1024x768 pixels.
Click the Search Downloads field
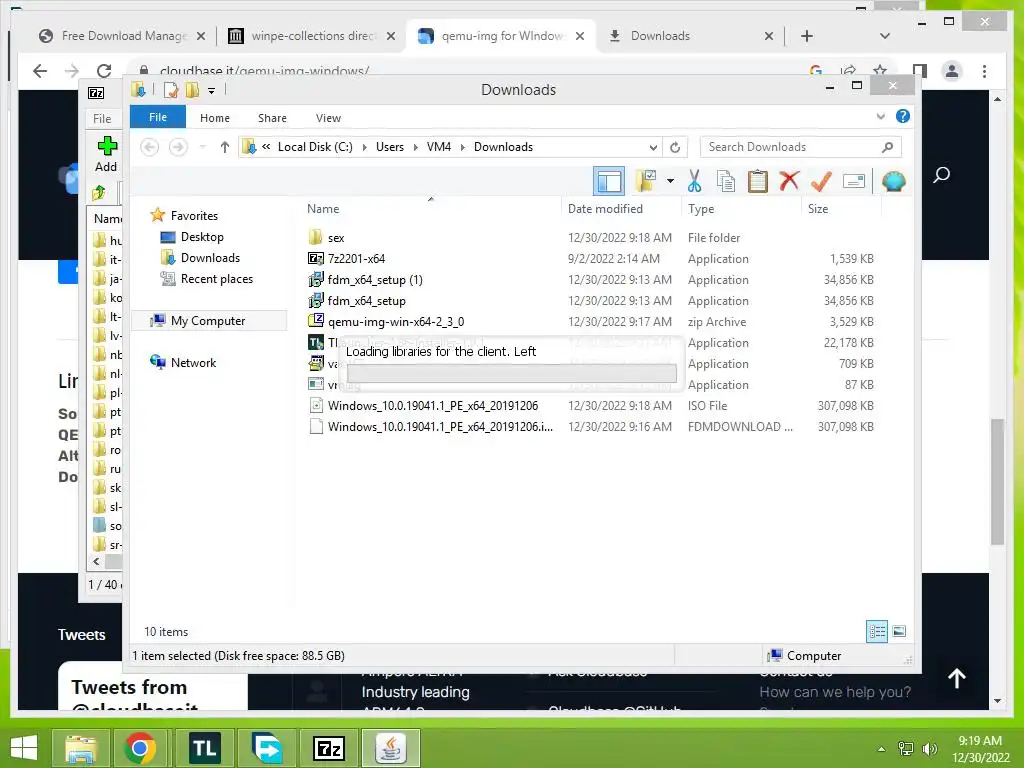point(801,147)
